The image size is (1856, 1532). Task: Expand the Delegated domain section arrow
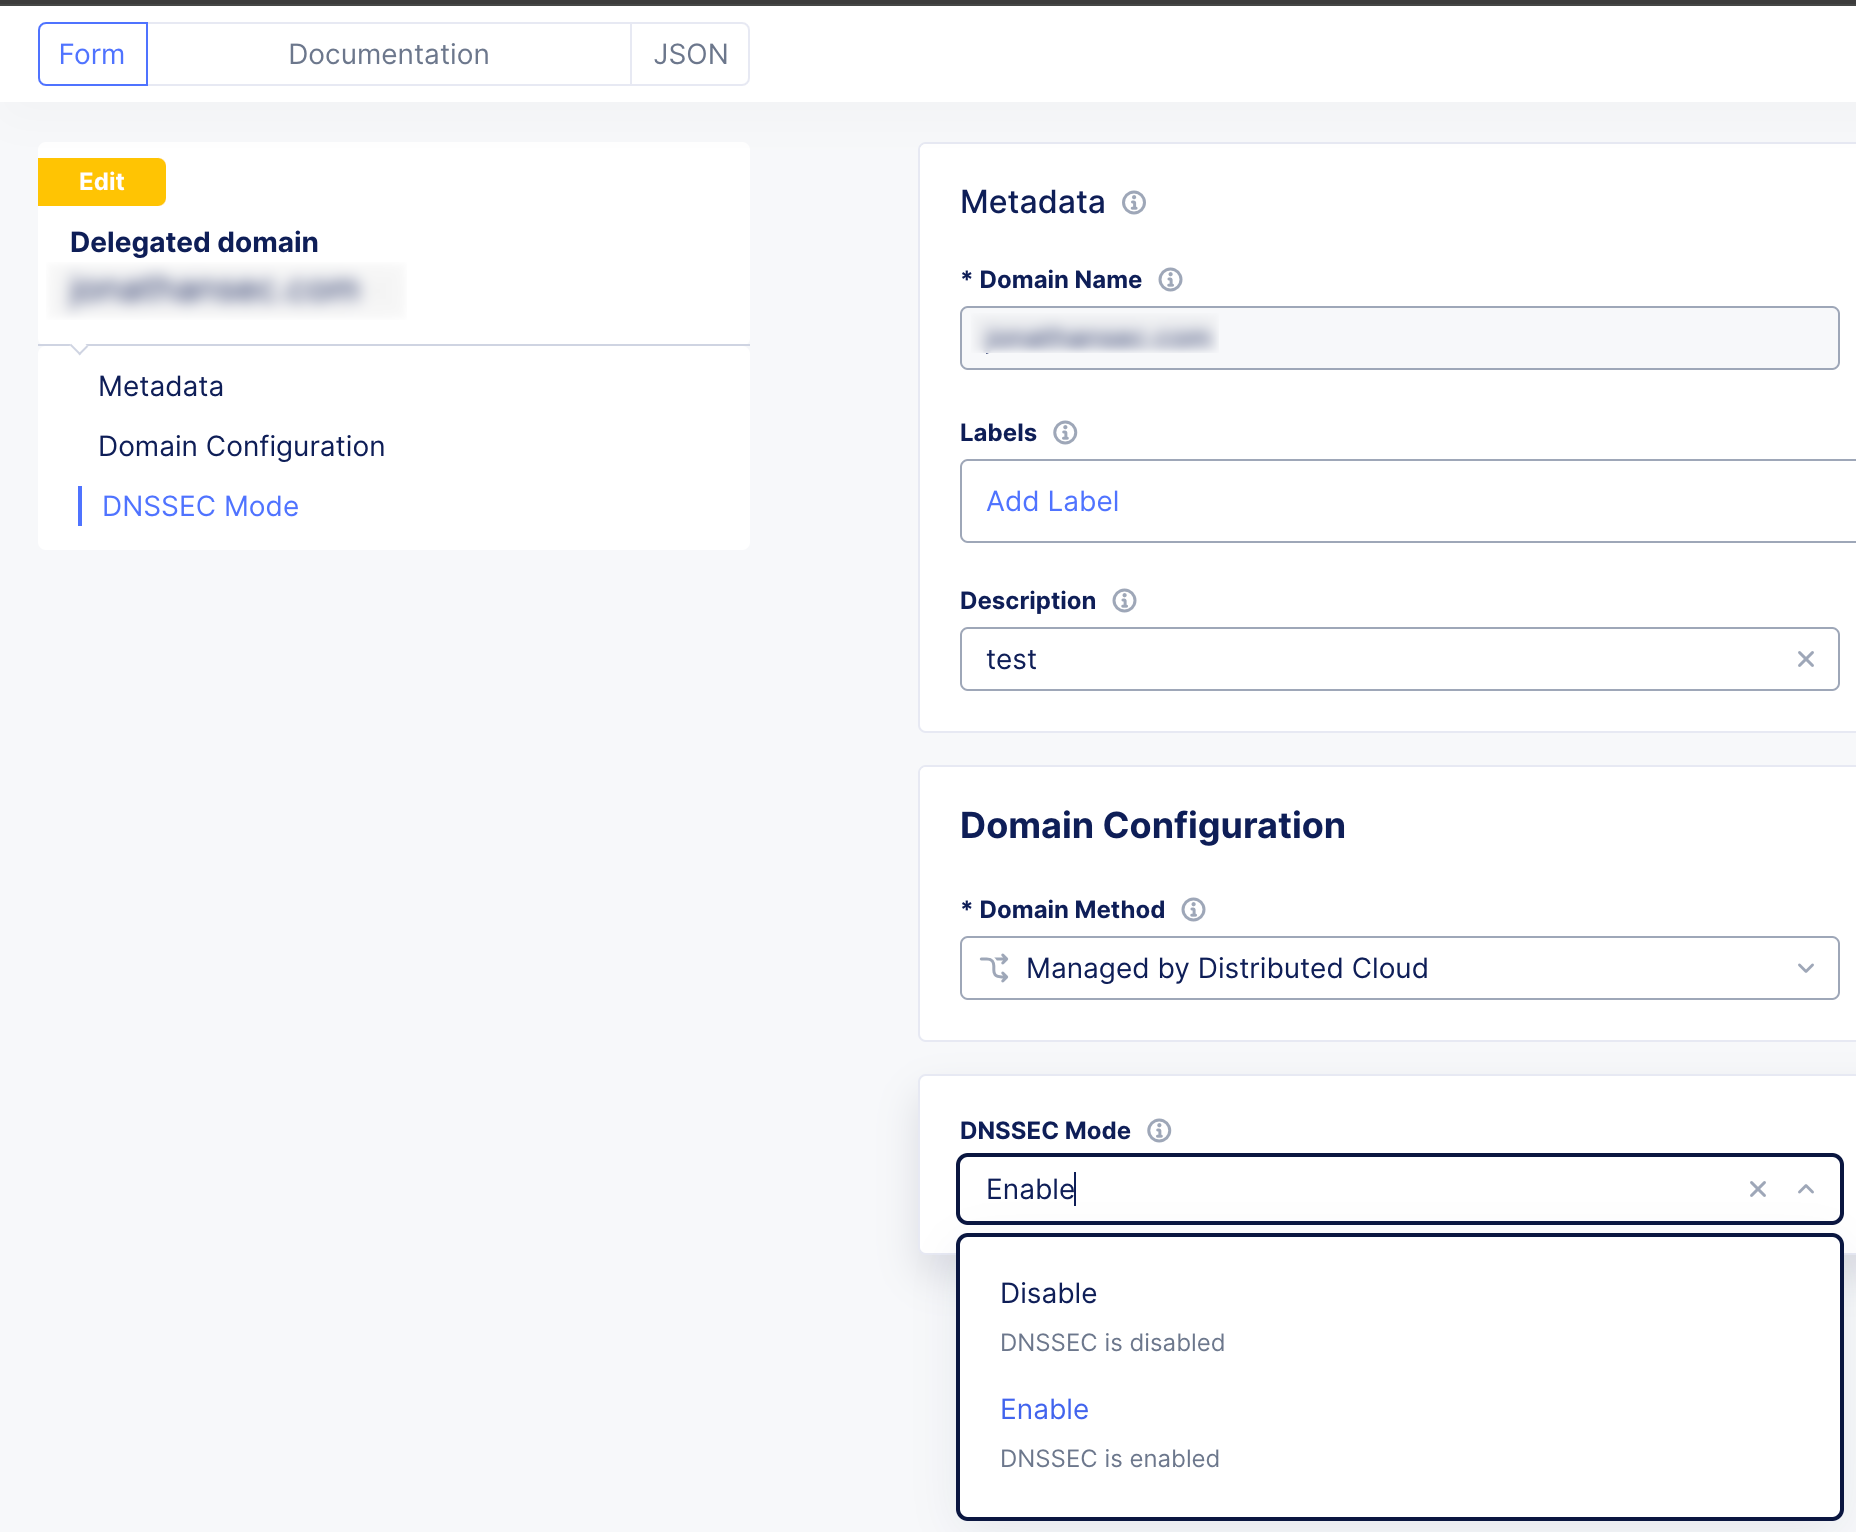[x=78, y=348]
